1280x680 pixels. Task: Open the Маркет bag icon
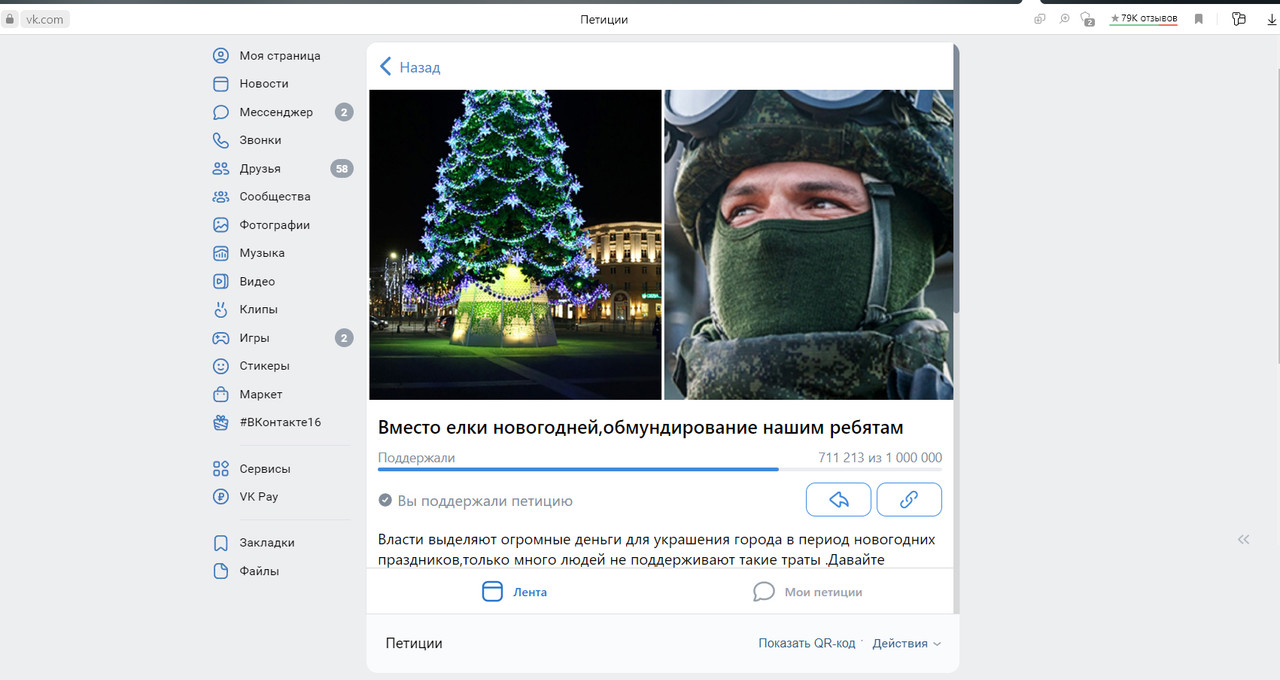click(221, 394)
